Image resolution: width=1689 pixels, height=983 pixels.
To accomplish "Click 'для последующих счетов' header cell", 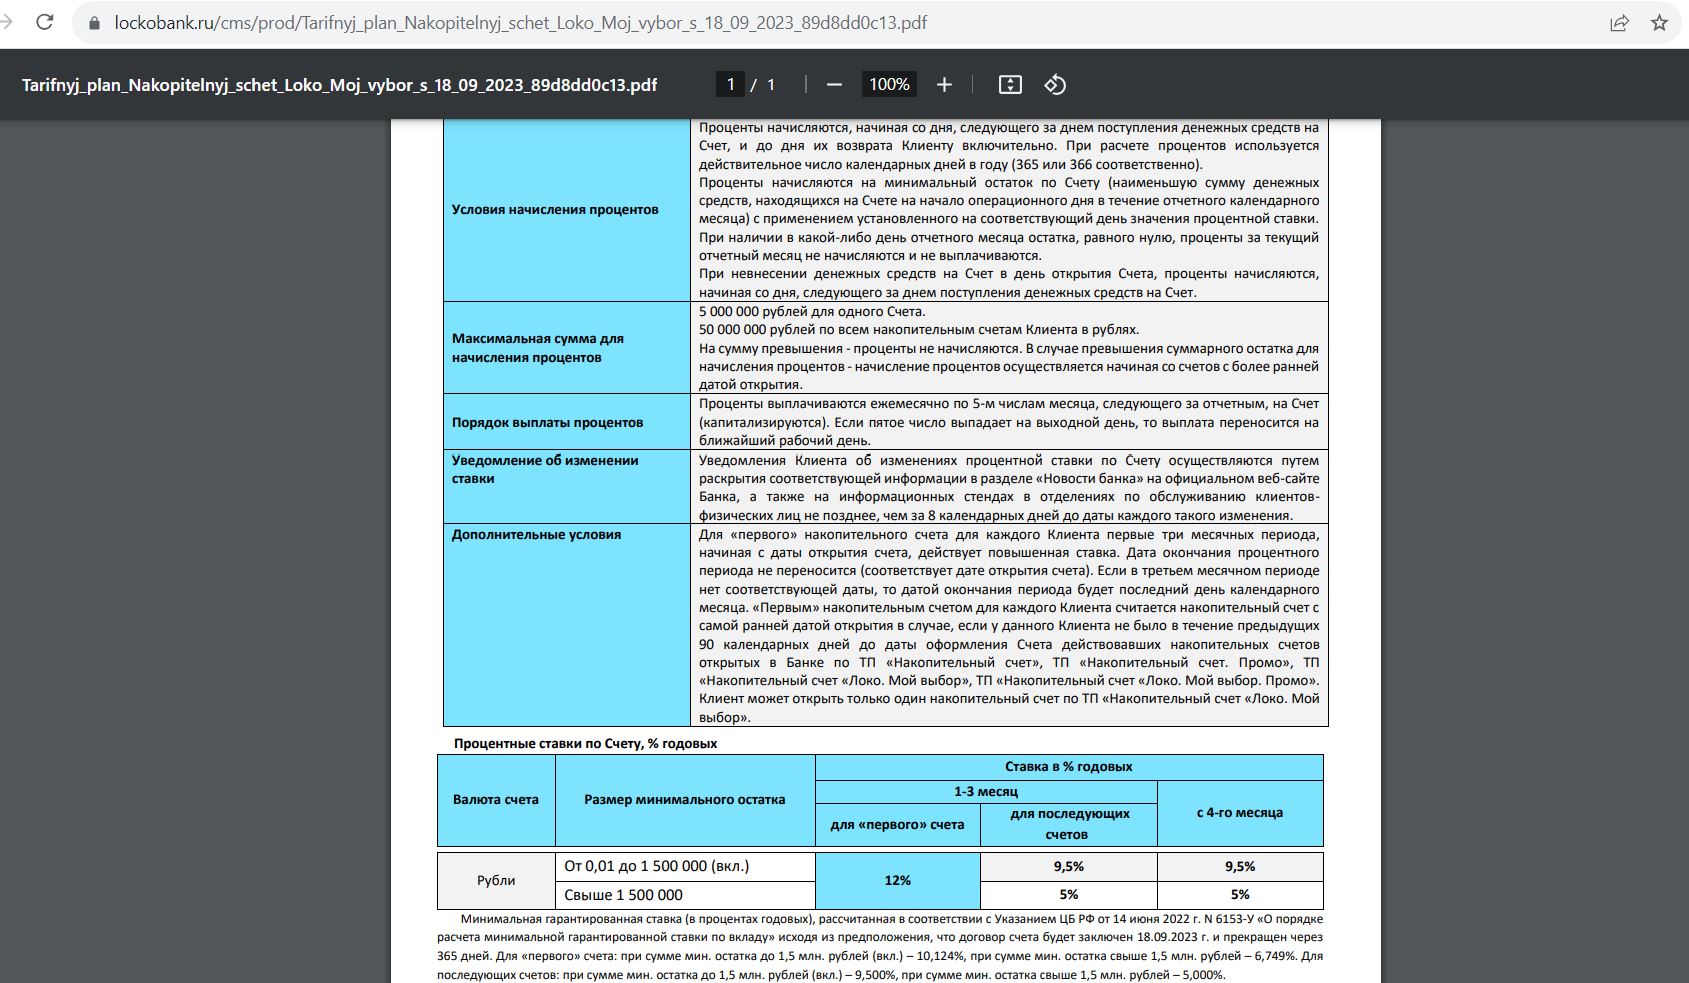I will tap(1069, 825).
